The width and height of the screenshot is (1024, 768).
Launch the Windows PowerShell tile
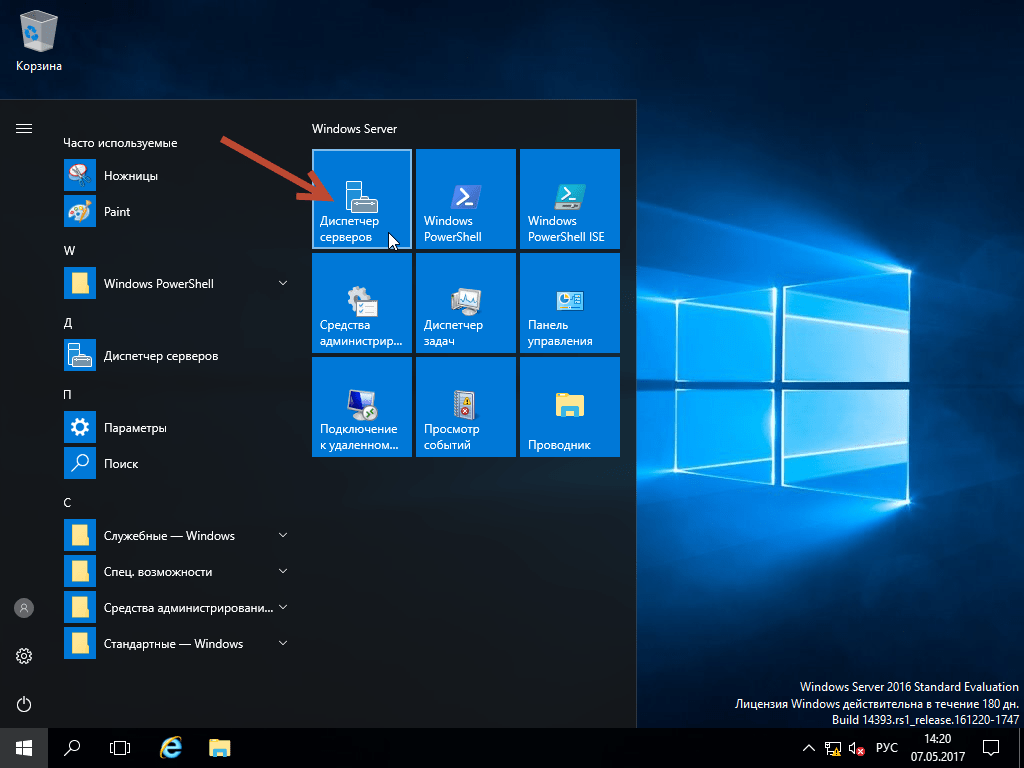(x=465, y=199)
